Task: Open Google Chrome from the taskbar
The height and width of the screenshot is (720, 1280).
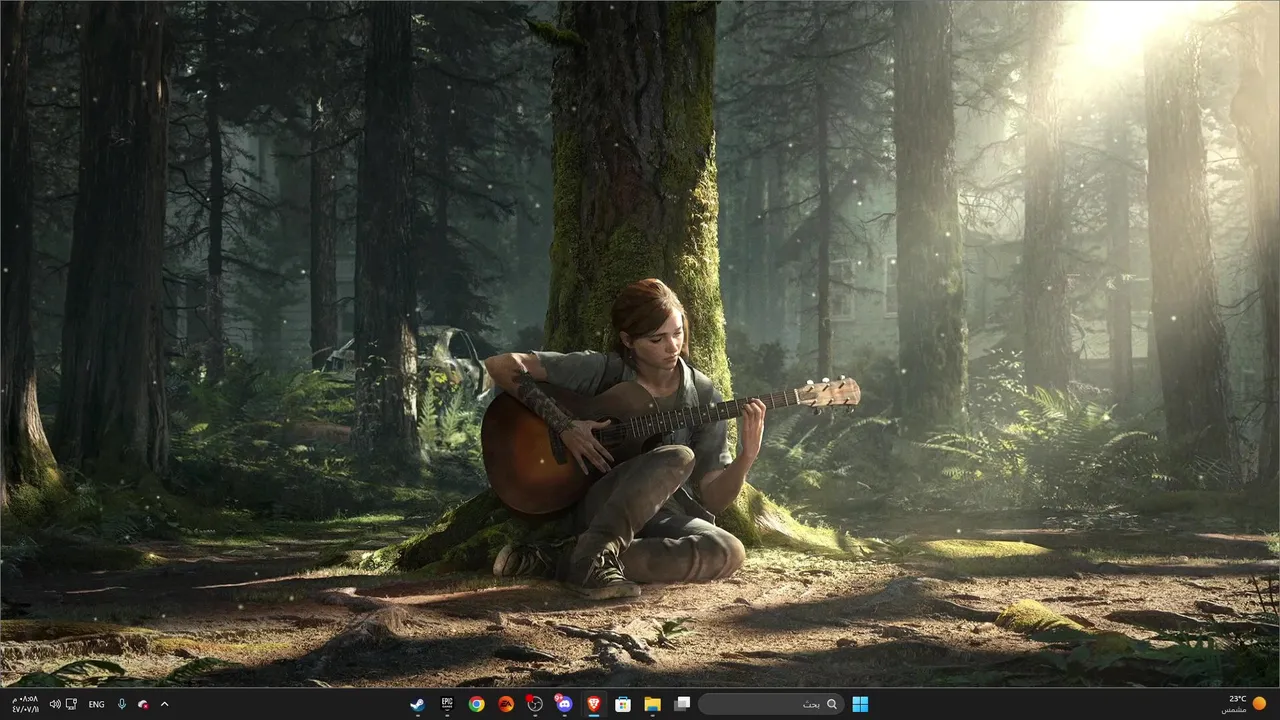Action: tap(477, 704)
